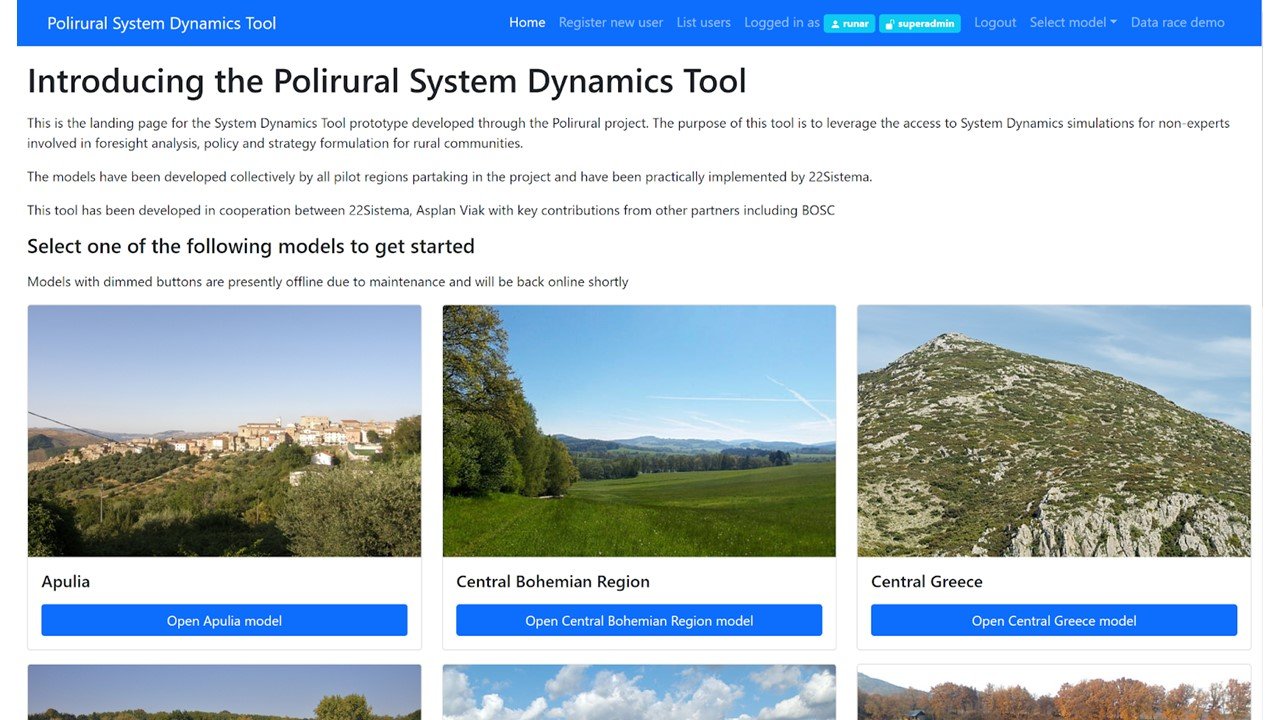
Task: Select the Home menu item
Action: [x=527, y=21]
